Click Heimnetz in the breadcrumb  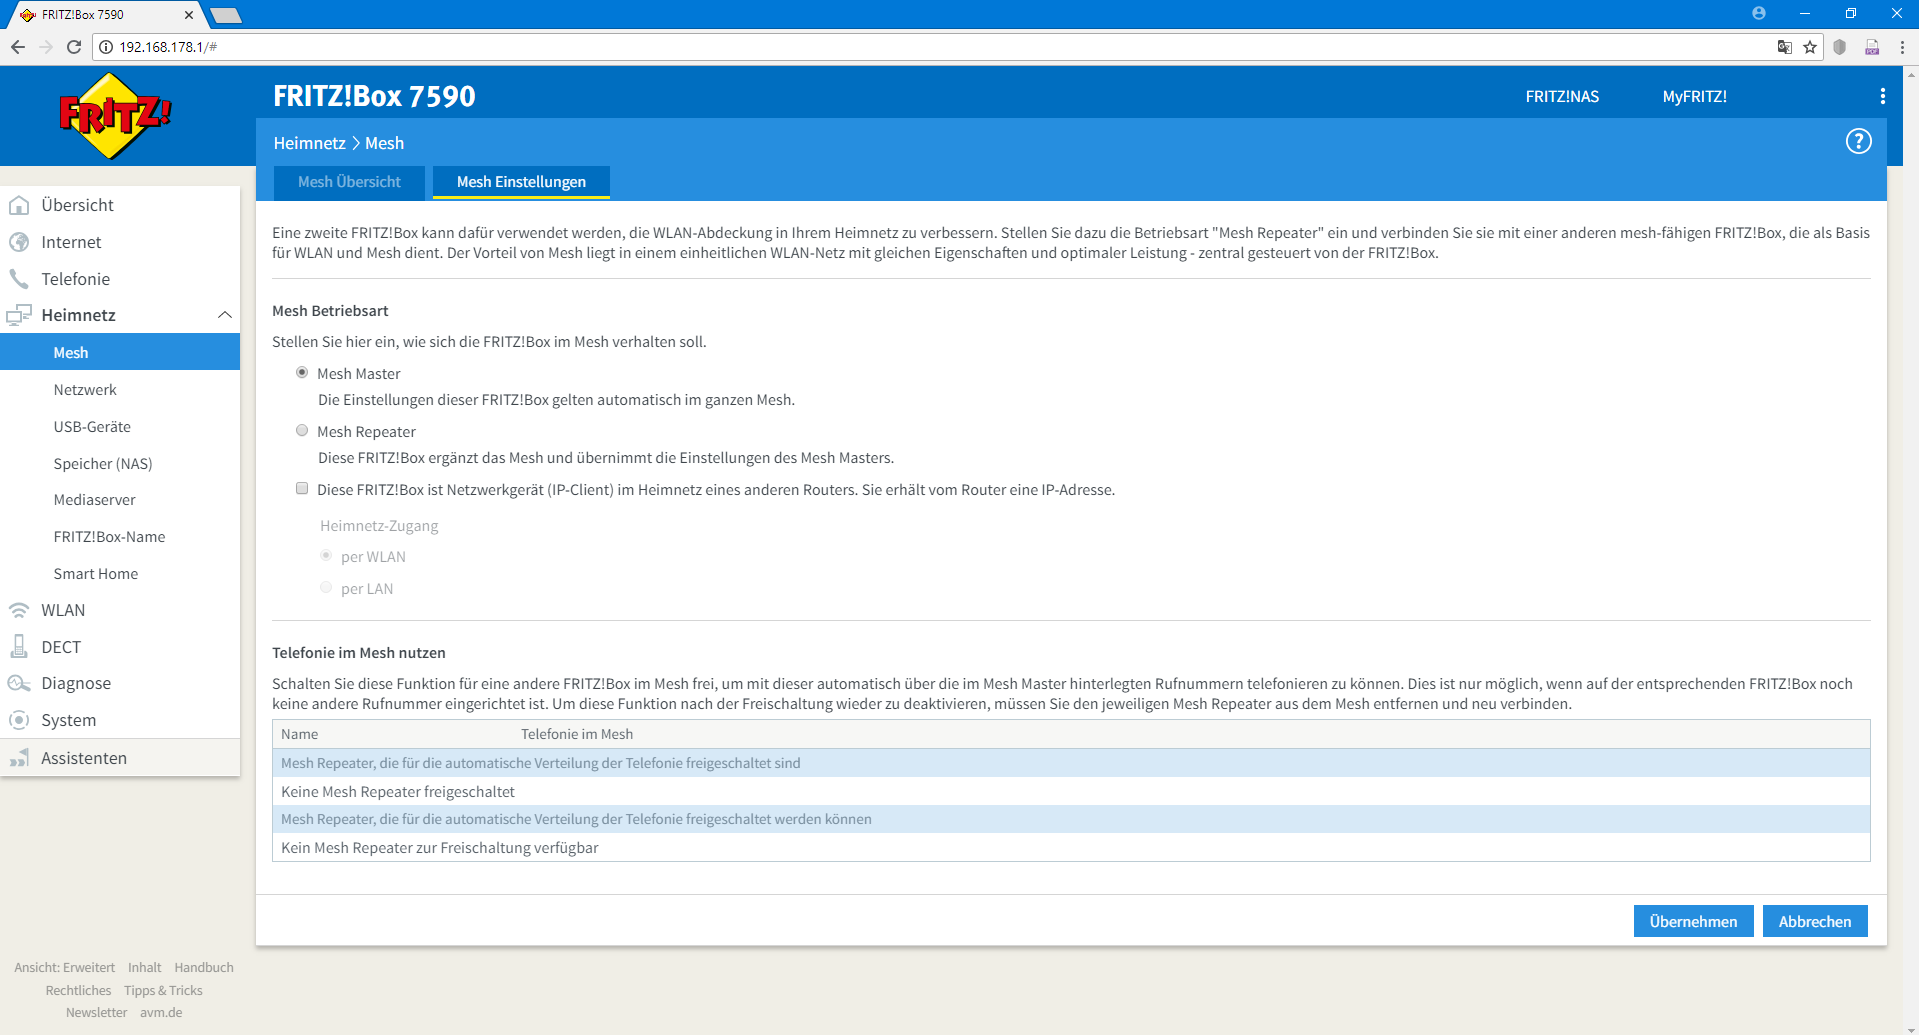[x=309, y=143]
